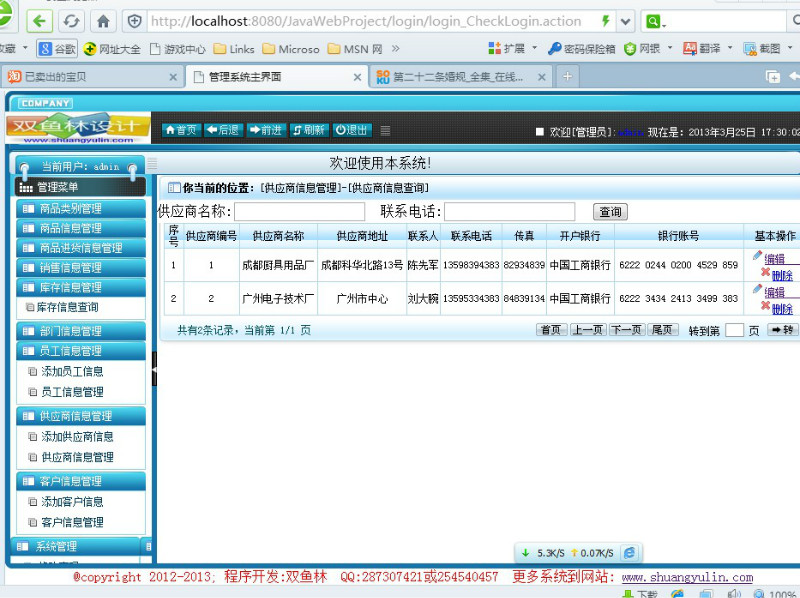Screen dimensions: 800x598
Task: Expand the 系统管理 menu section
Action: pyautogui.click(x=76, y=546)
